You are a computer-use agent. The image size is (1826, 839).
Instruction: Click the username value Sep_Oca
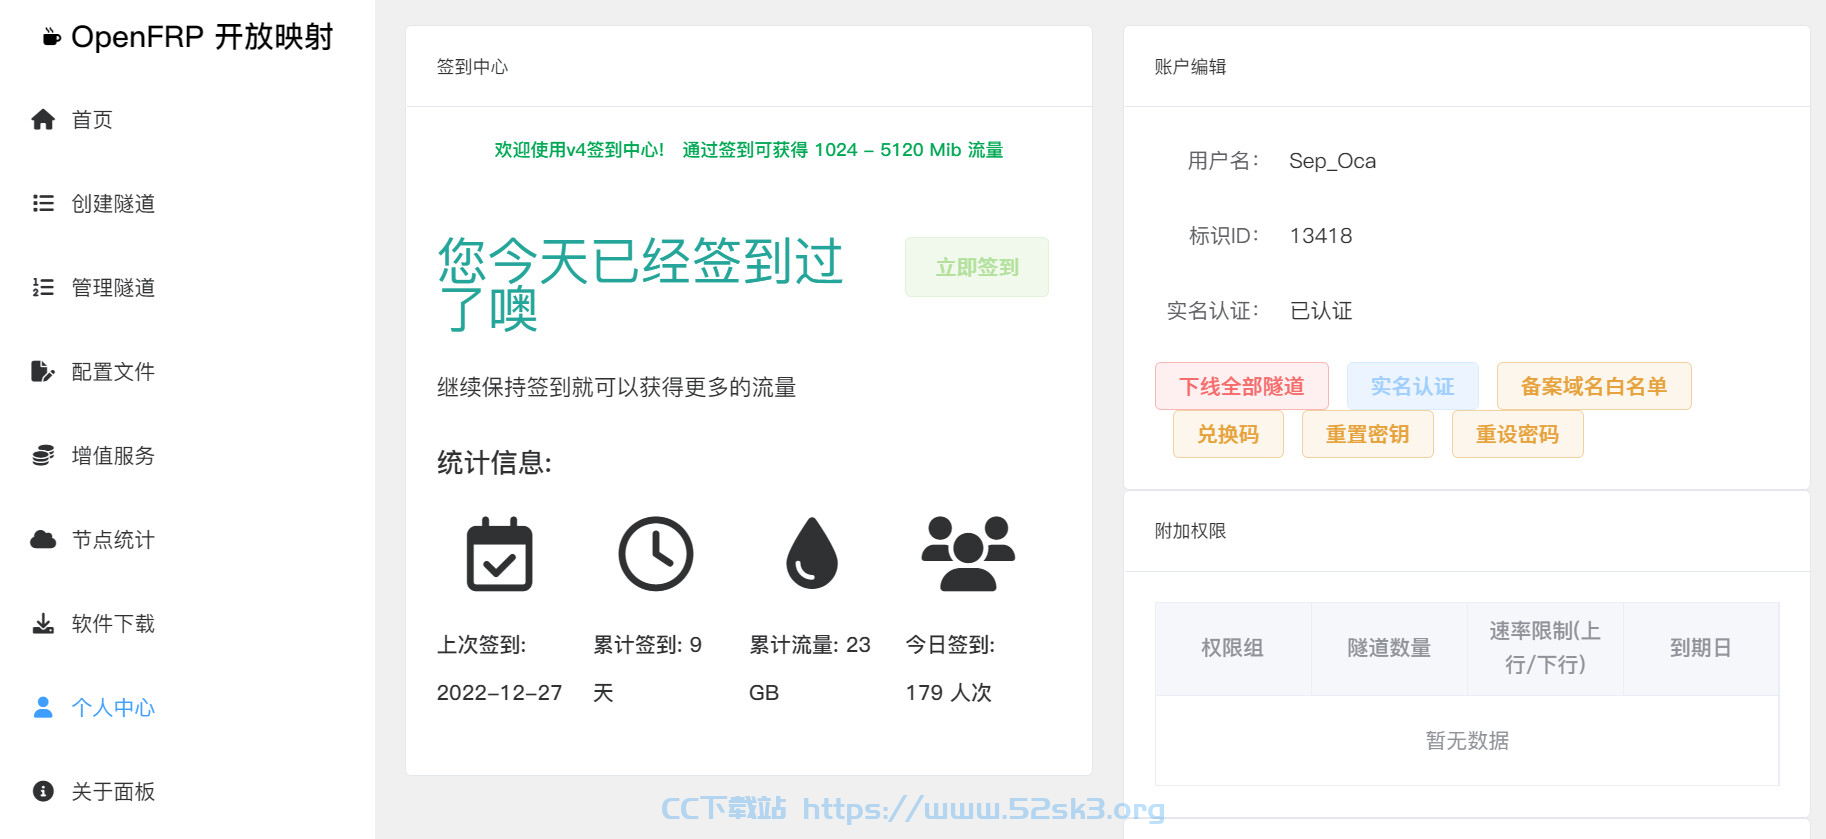(1332, 161)
